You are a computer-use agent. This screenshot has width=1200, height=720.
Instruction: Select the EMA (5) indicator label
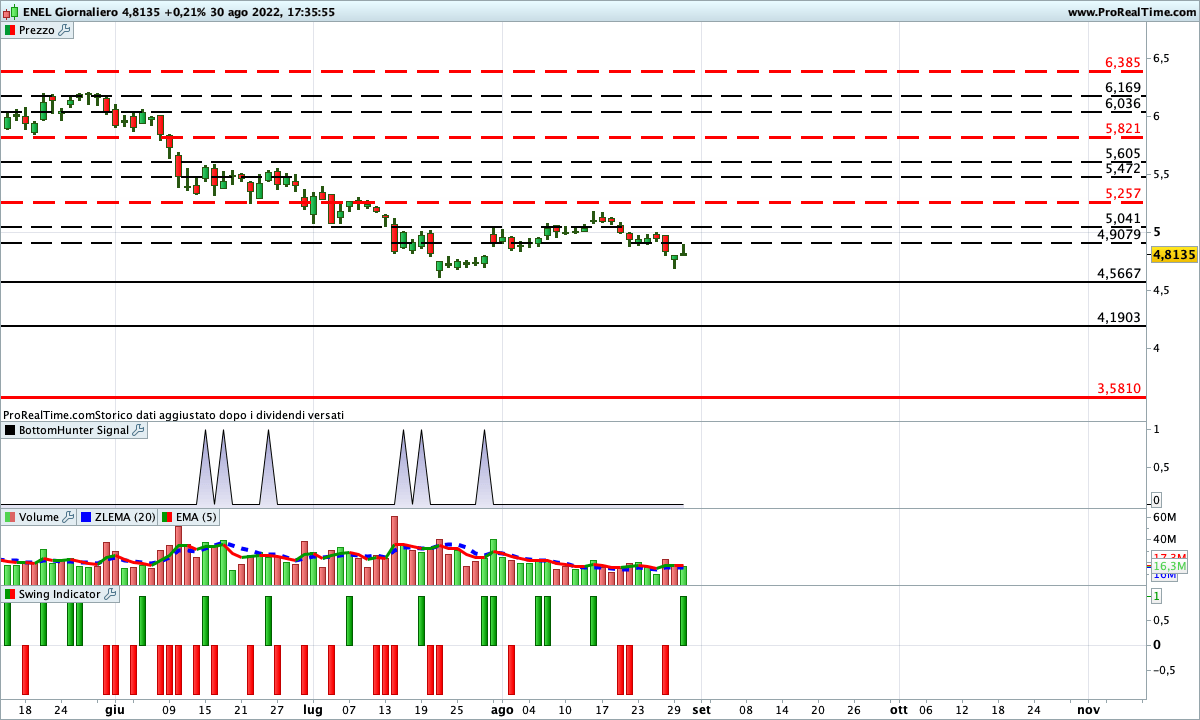195,517
